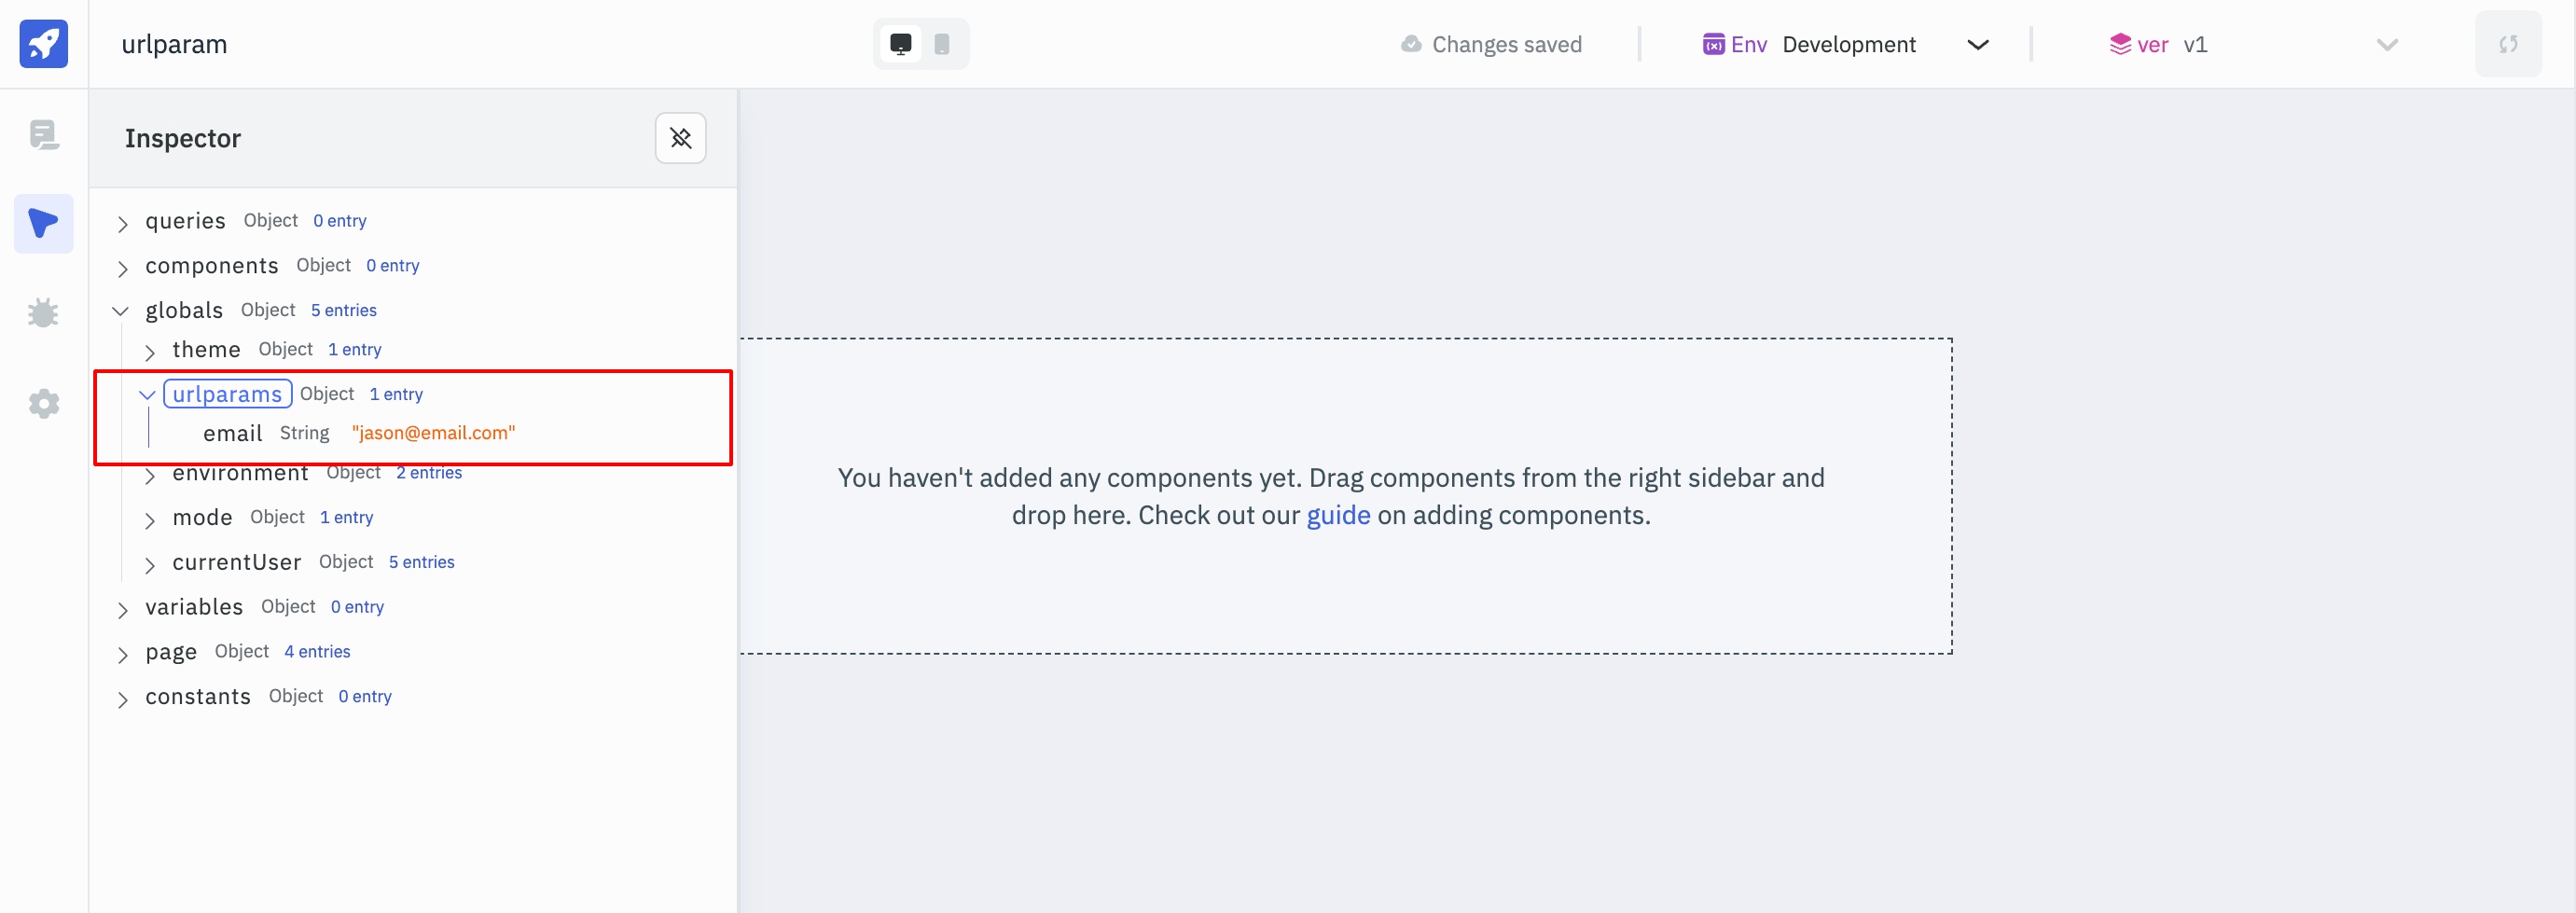
Task: Open the settings gear icon
Action: point(43,404)
